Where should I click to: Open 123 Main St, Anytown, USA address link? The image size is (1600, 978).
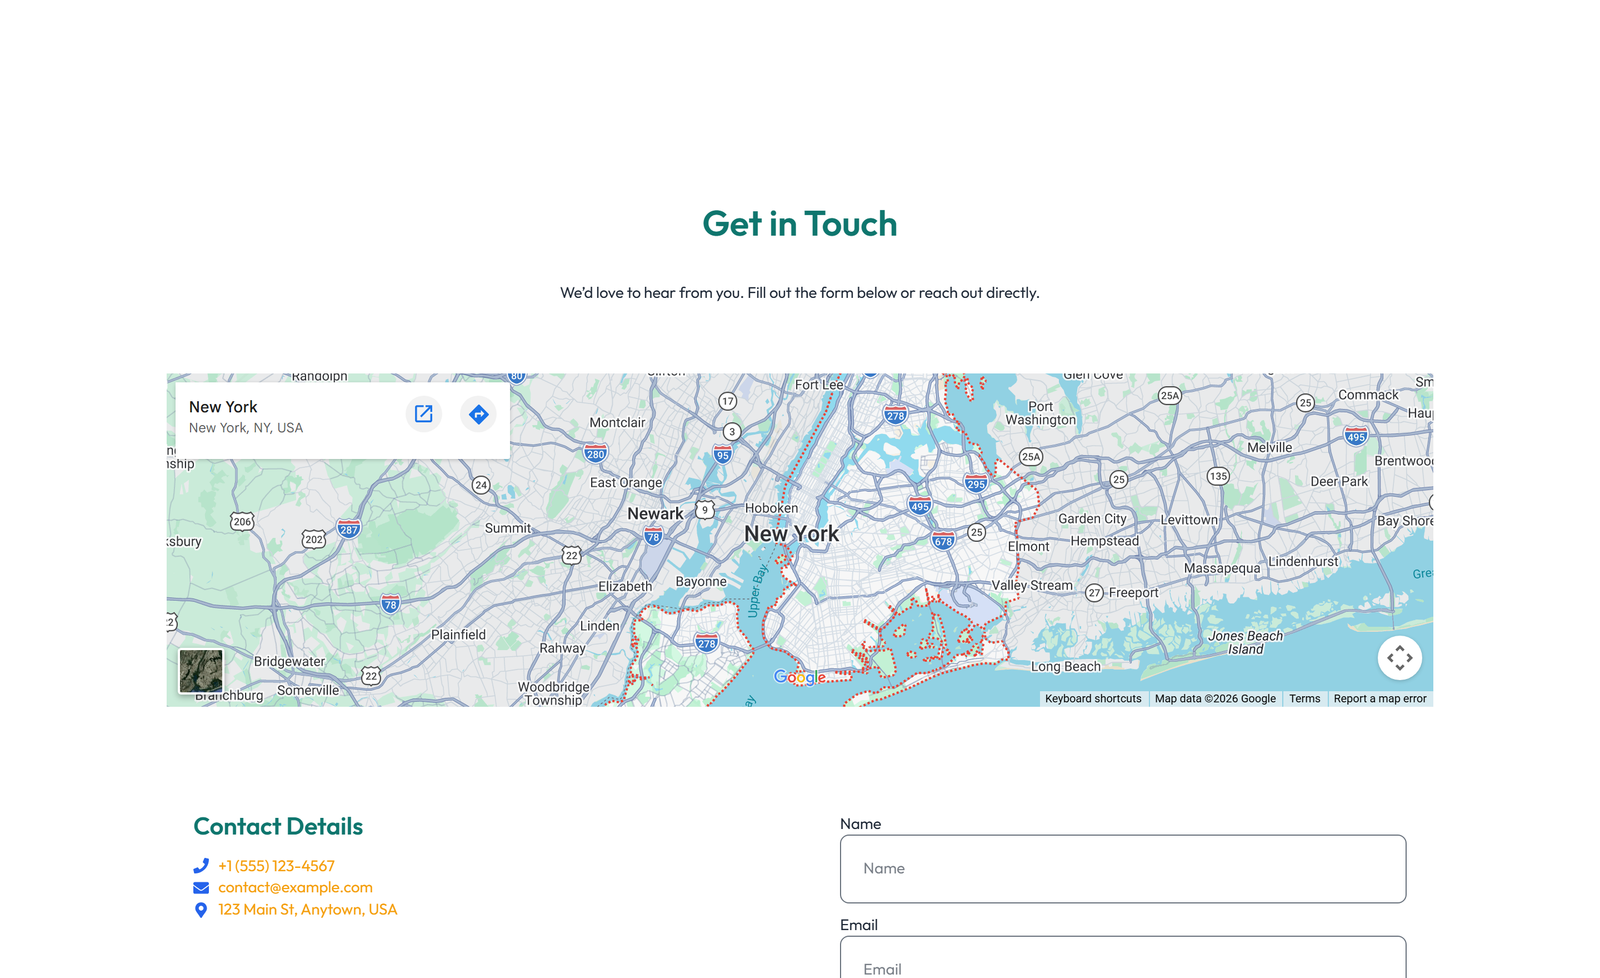(x=307, y=910)
